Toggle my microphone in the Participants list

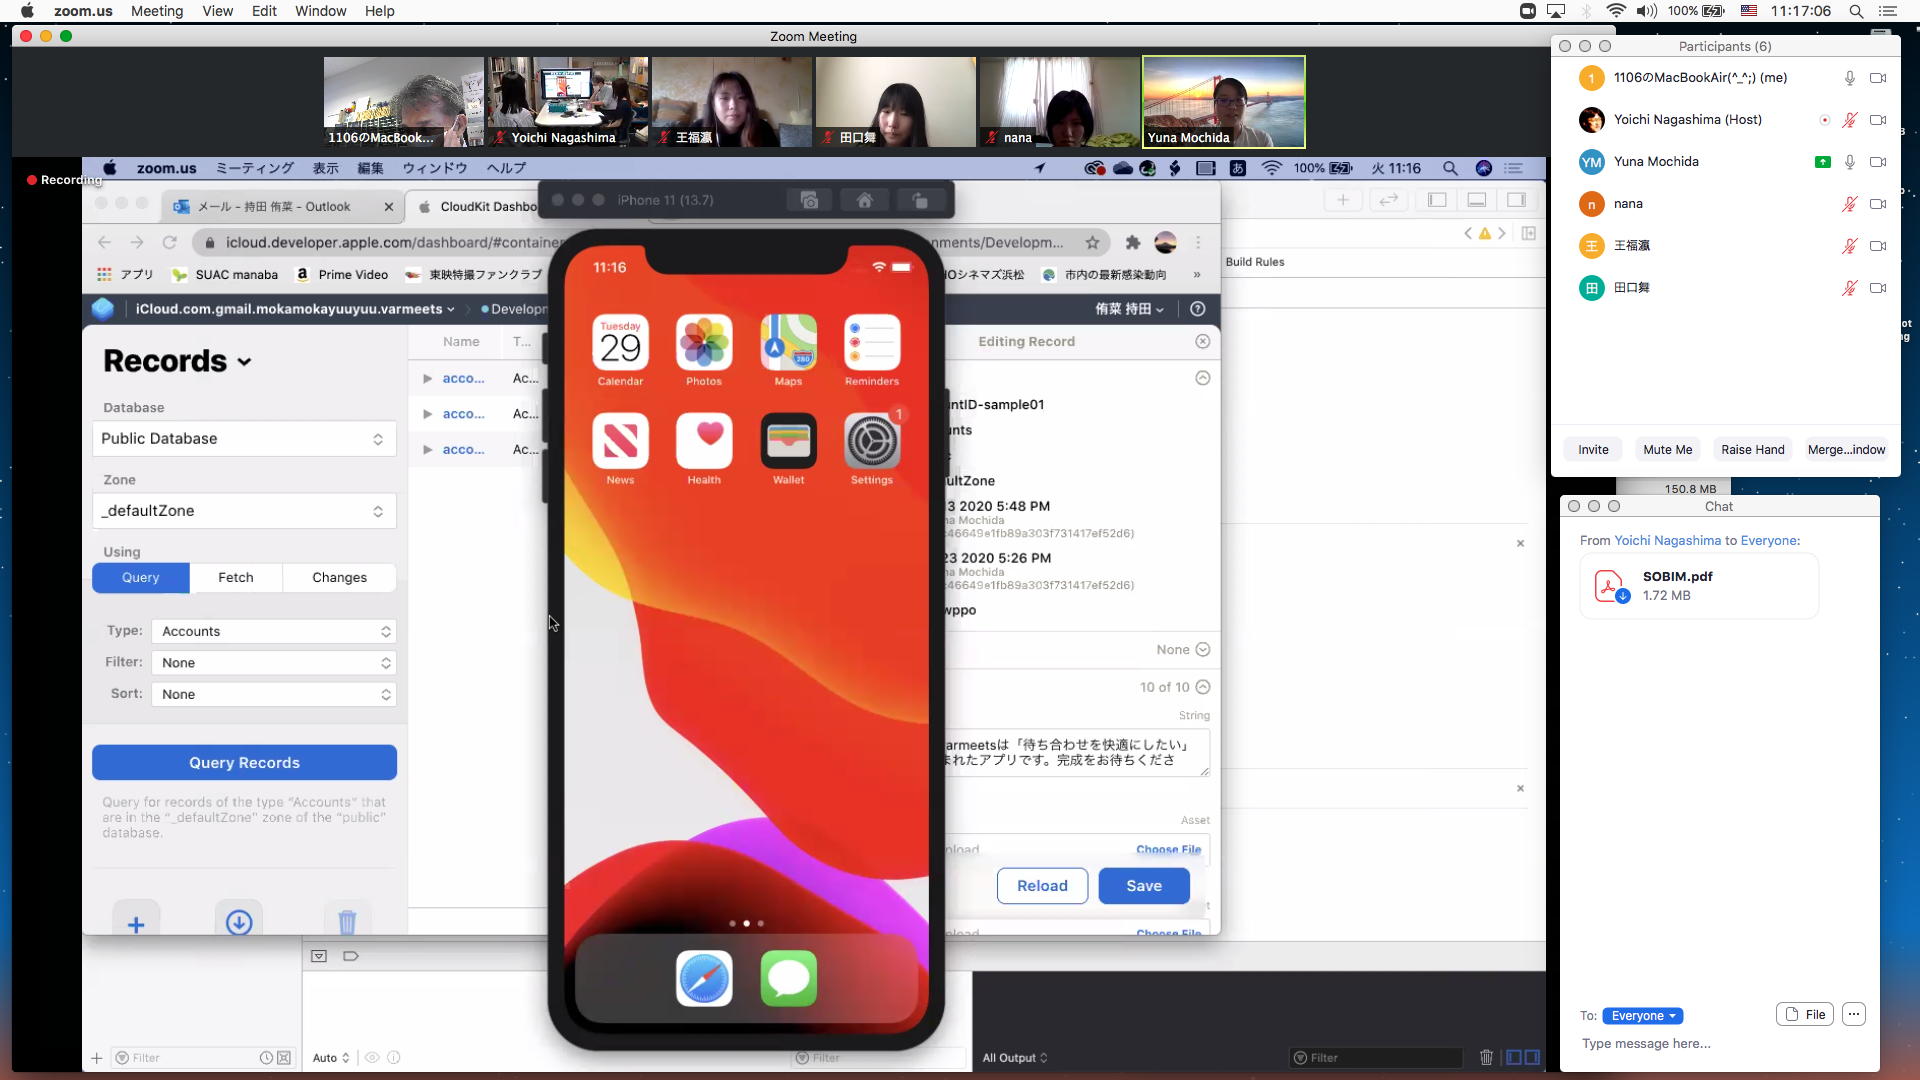1850,78
